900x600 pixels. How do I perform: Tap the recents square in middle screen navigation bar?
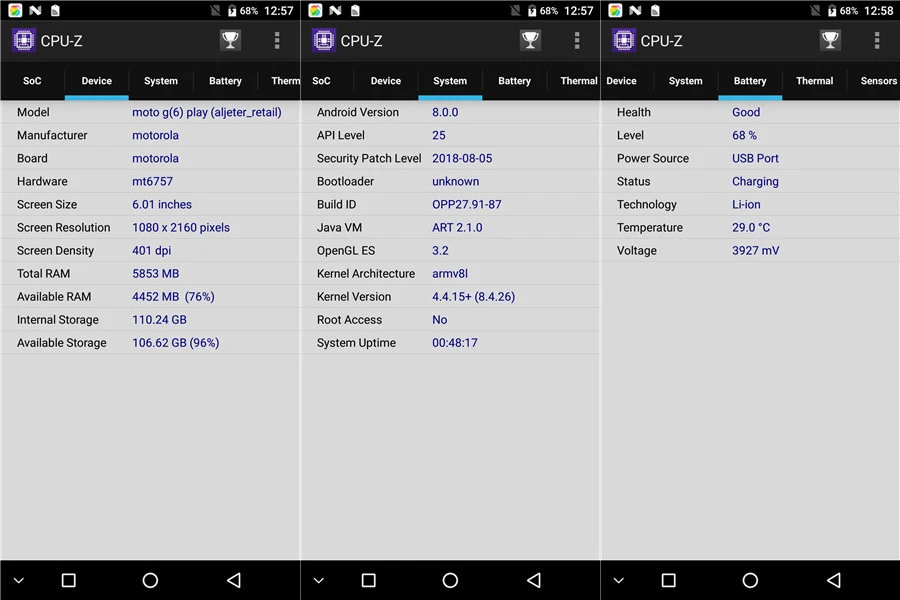(x=368, y=580)
